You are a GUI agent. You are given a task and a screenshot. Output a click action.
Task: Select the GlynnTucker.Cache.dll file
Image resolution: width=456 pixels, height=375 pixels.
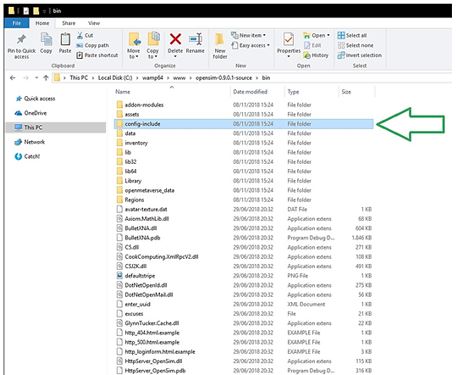point(152,323)
